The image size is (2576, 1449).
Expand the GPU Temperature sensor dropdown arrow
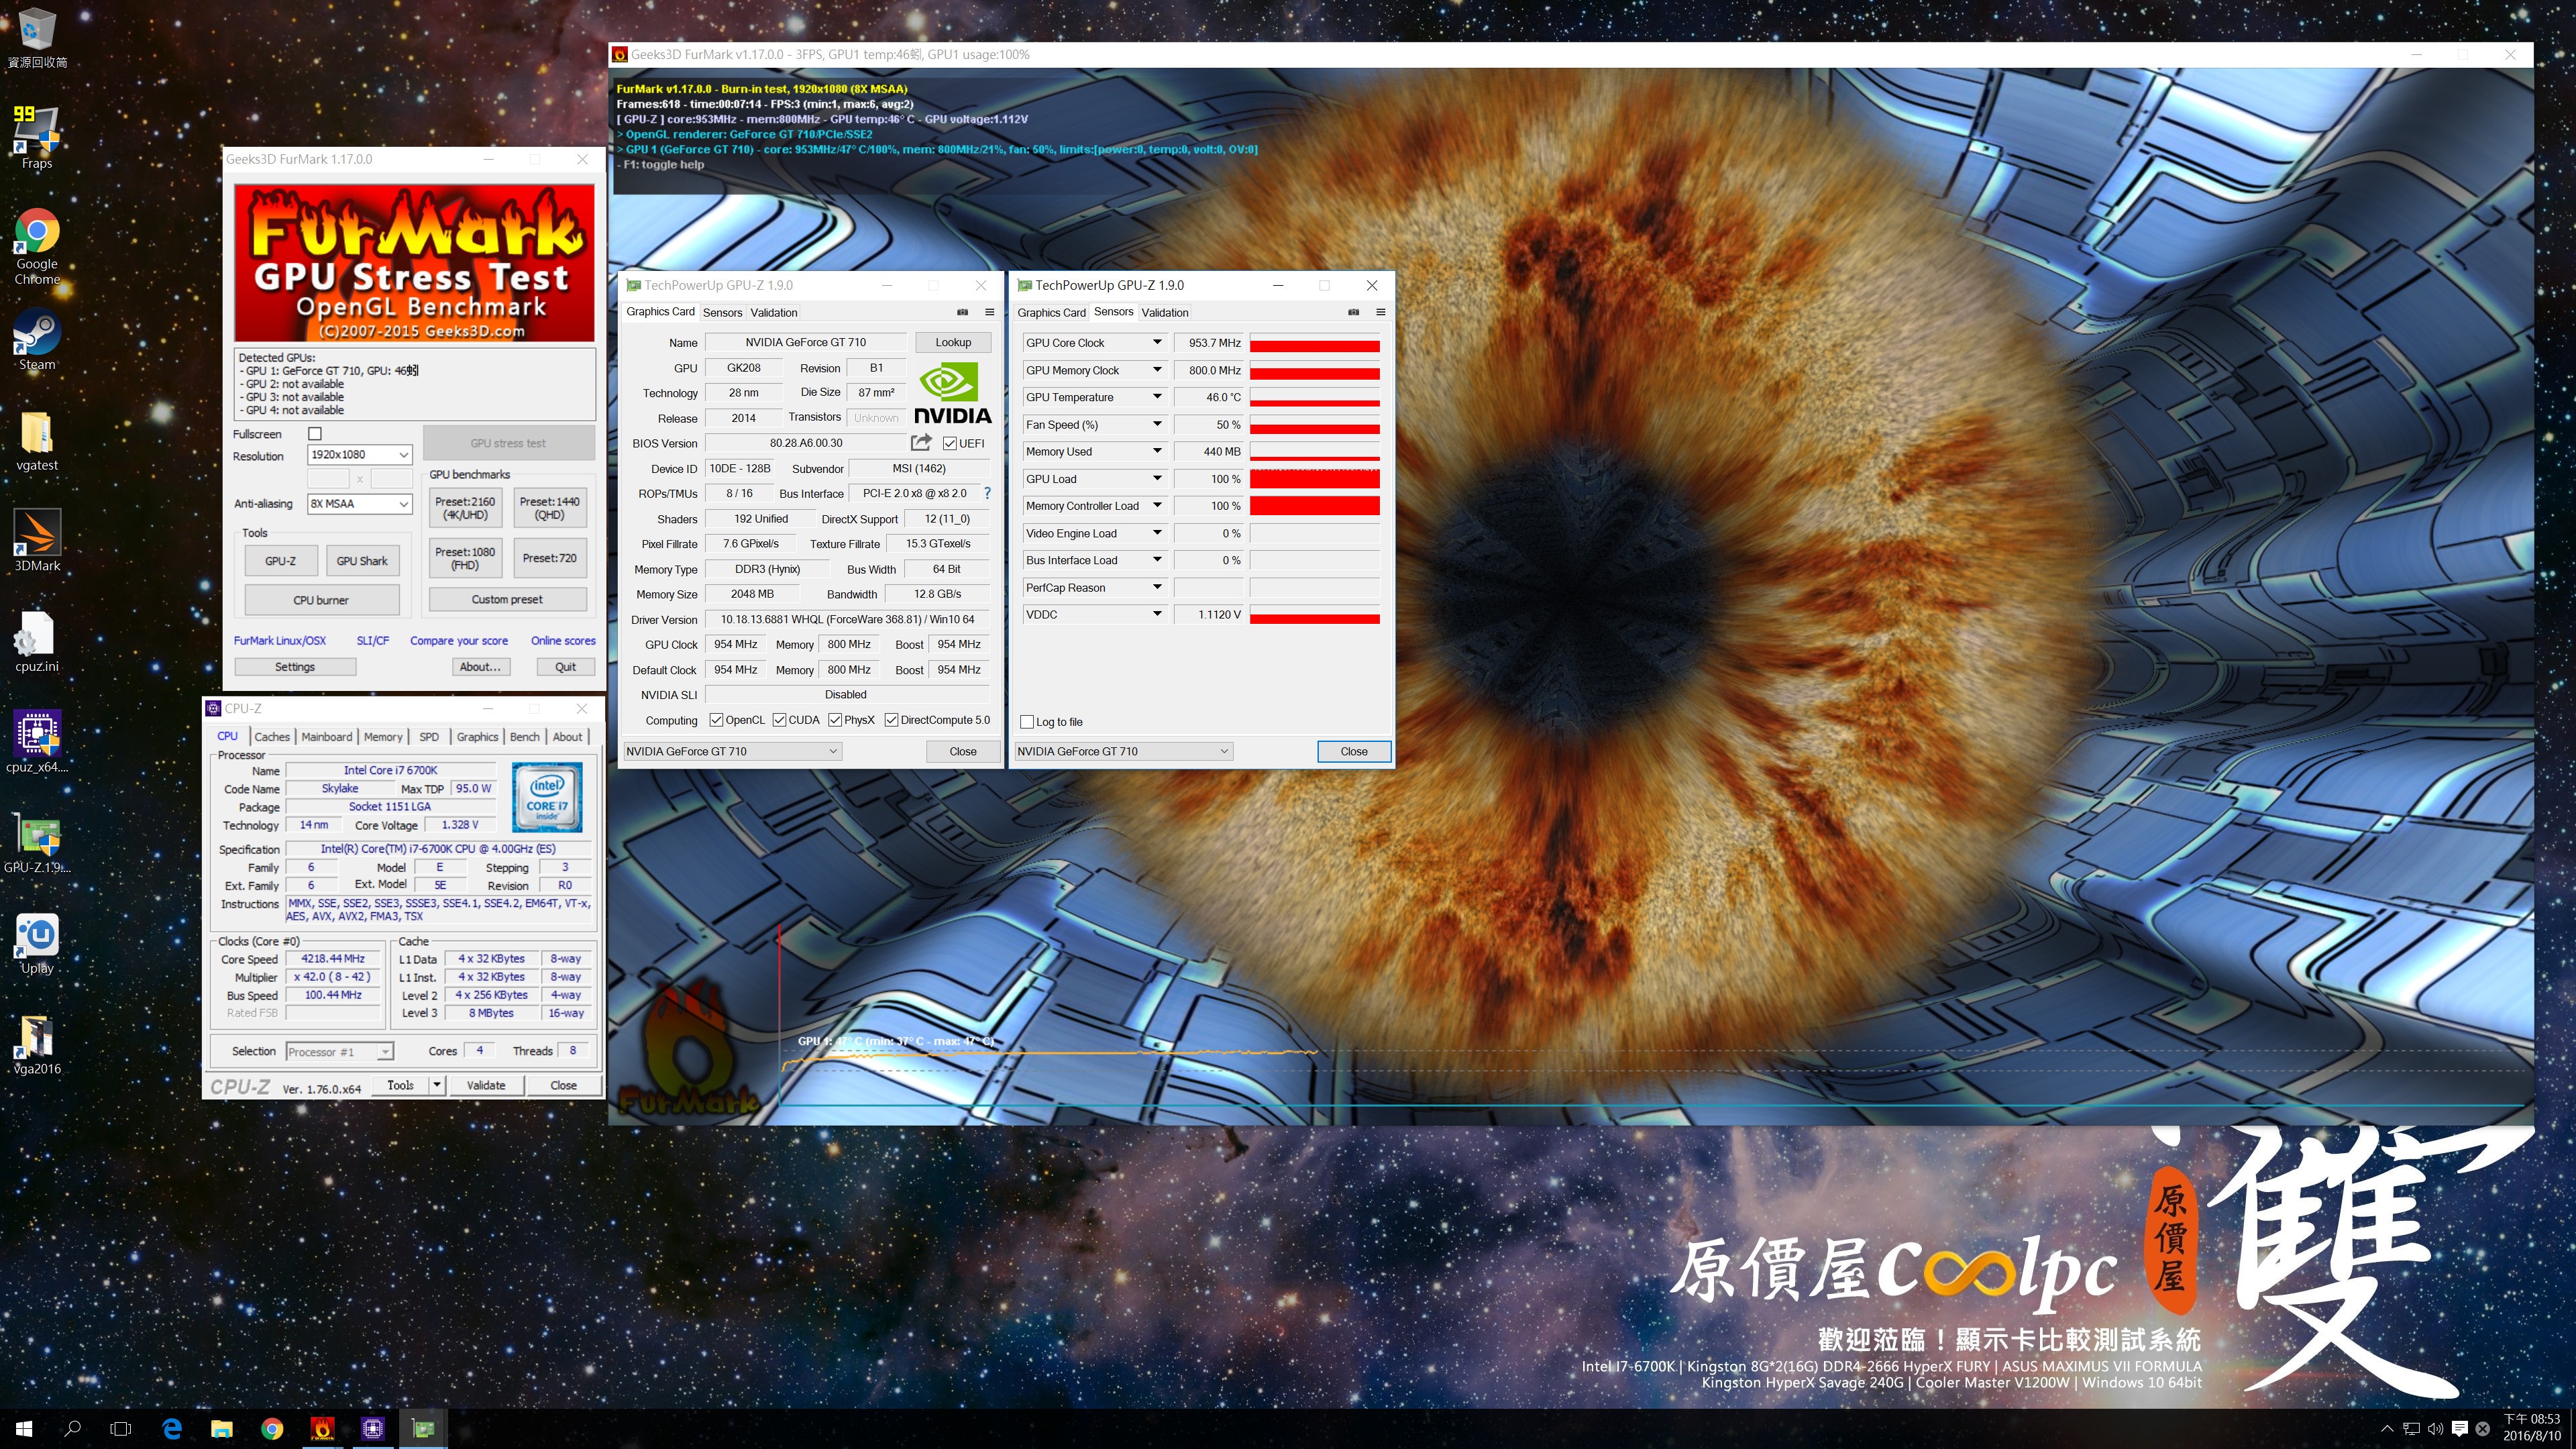coord(1157,397)
